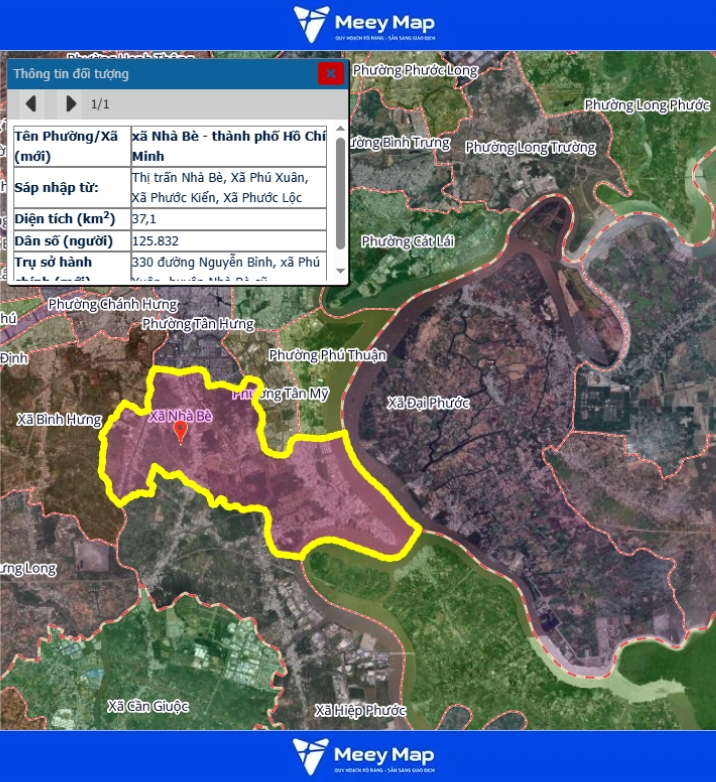Click the Phường Chánh Hưng map label
Screen dimensions: 716x782
point(112,304)
